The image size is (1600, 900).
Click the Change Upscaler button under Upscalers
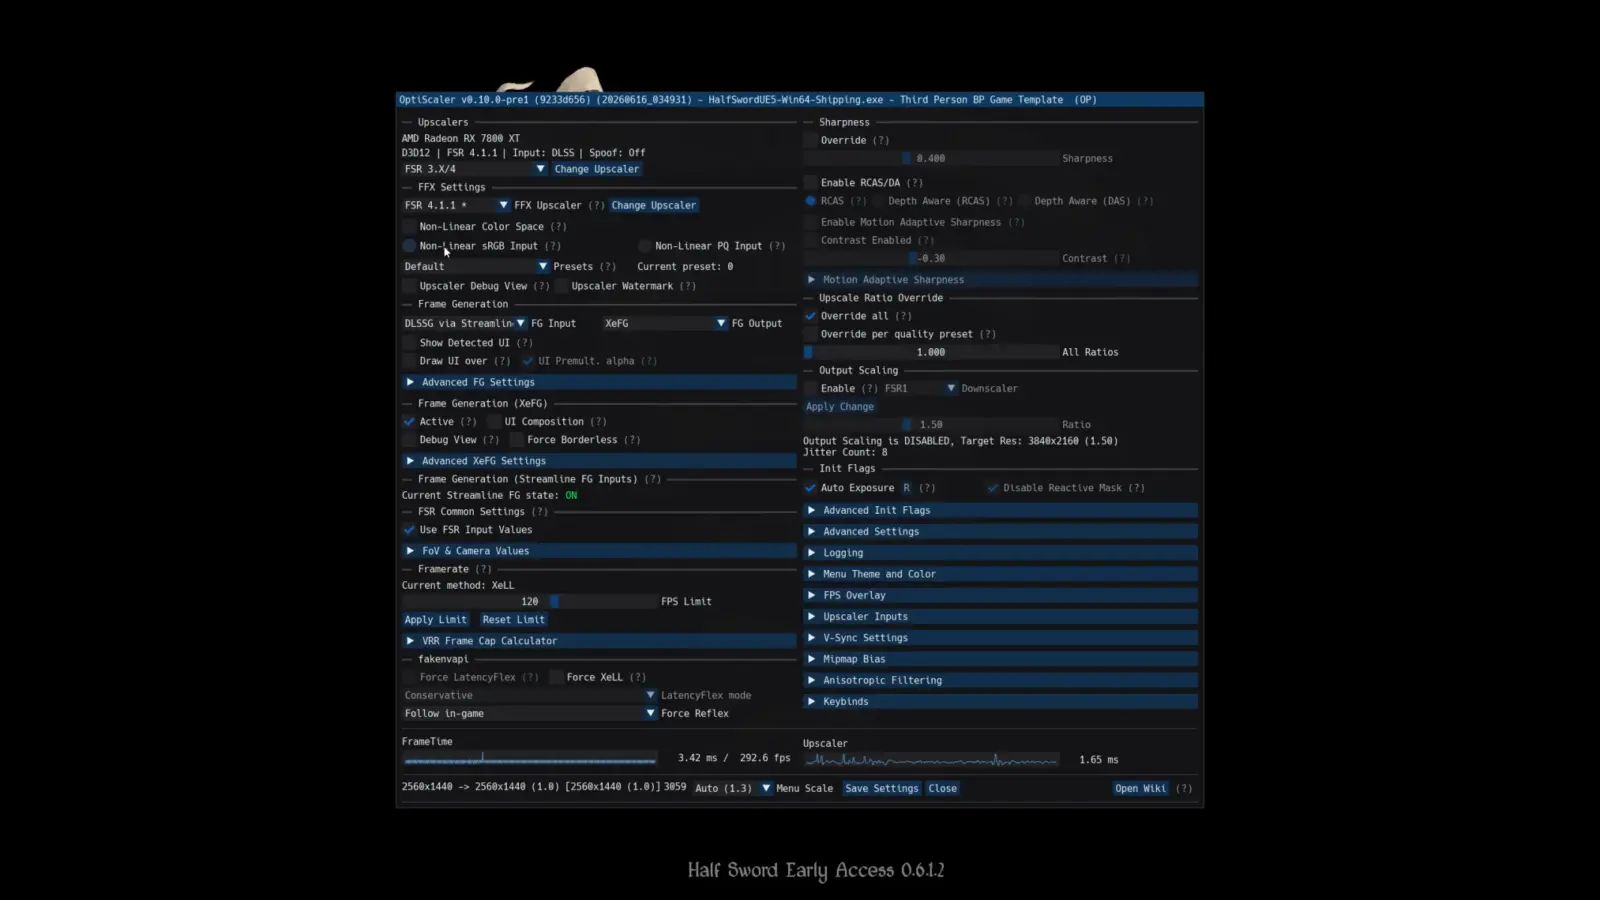tap(596, 169)
